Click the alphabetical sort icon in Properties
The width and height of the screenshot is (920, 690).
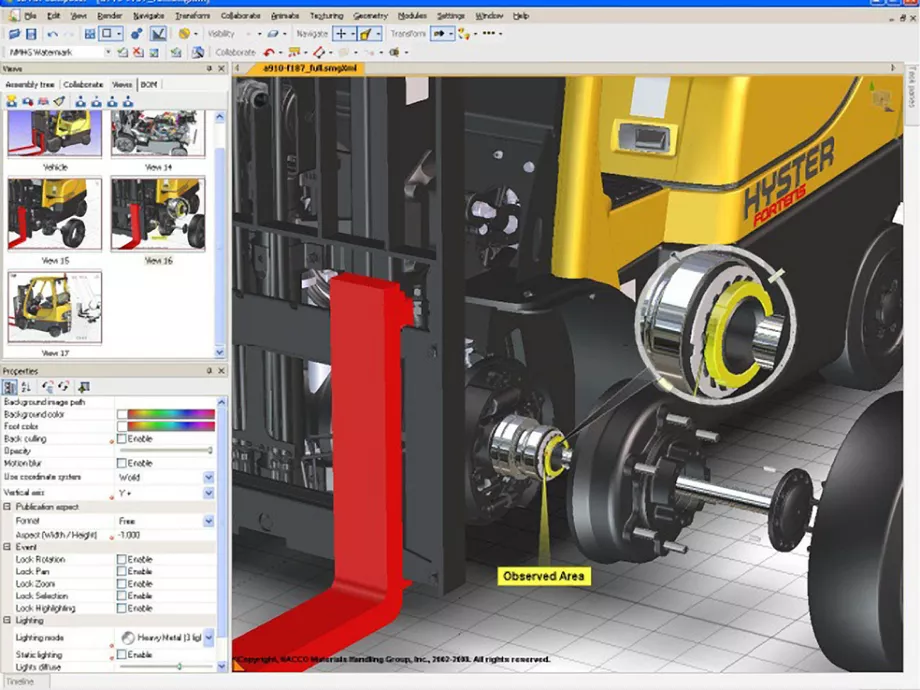pyautogui.click(x=26, y=387)
